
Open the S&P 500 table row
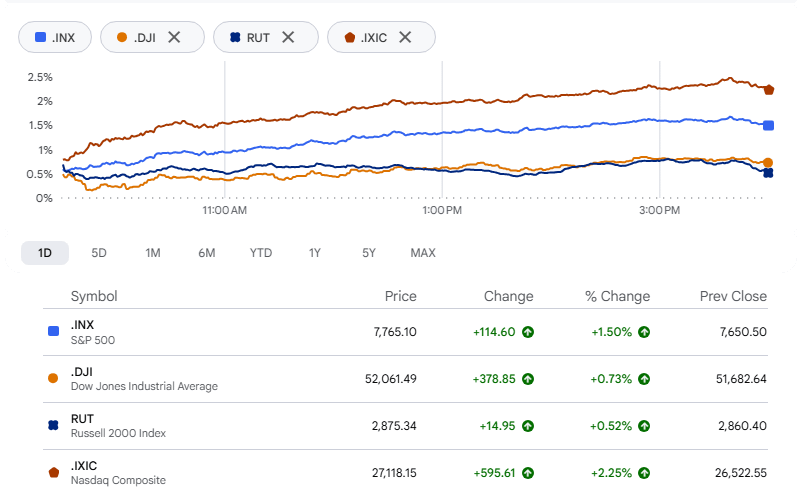point(405,332)
